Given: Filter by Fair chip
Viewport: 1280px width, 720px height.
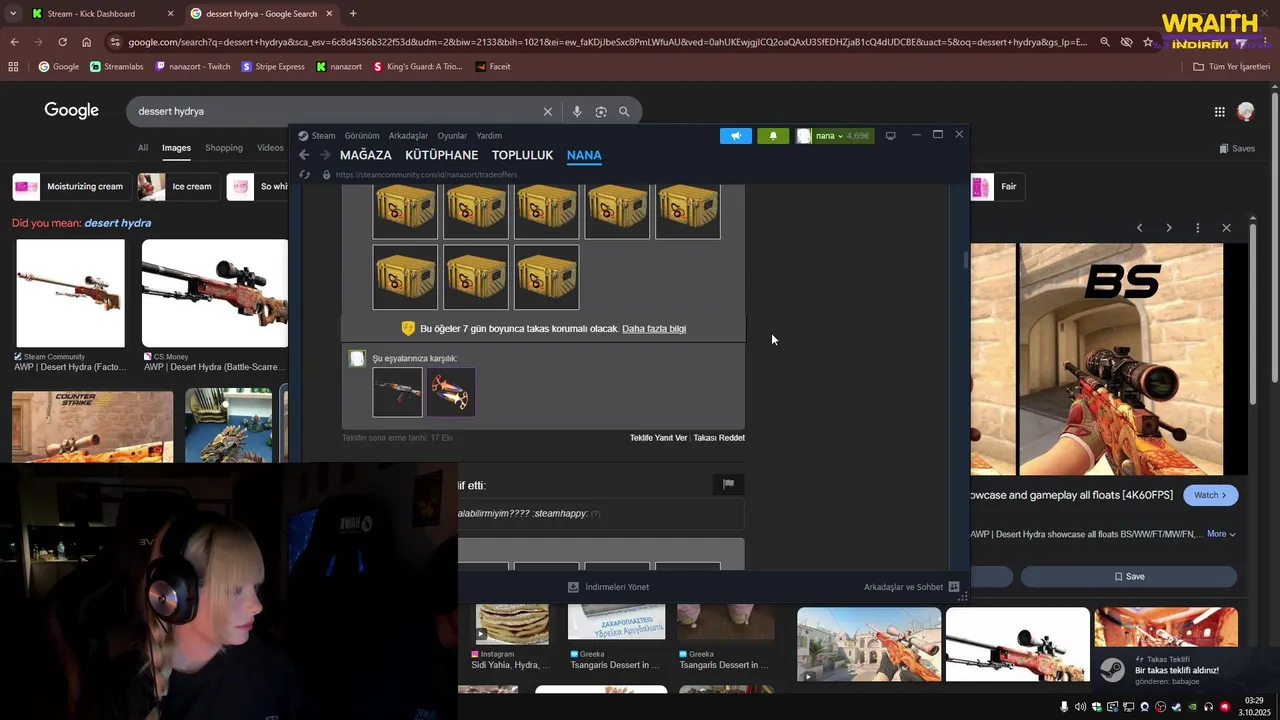Looking at the screenshot, I should click(x=996, y=187).
